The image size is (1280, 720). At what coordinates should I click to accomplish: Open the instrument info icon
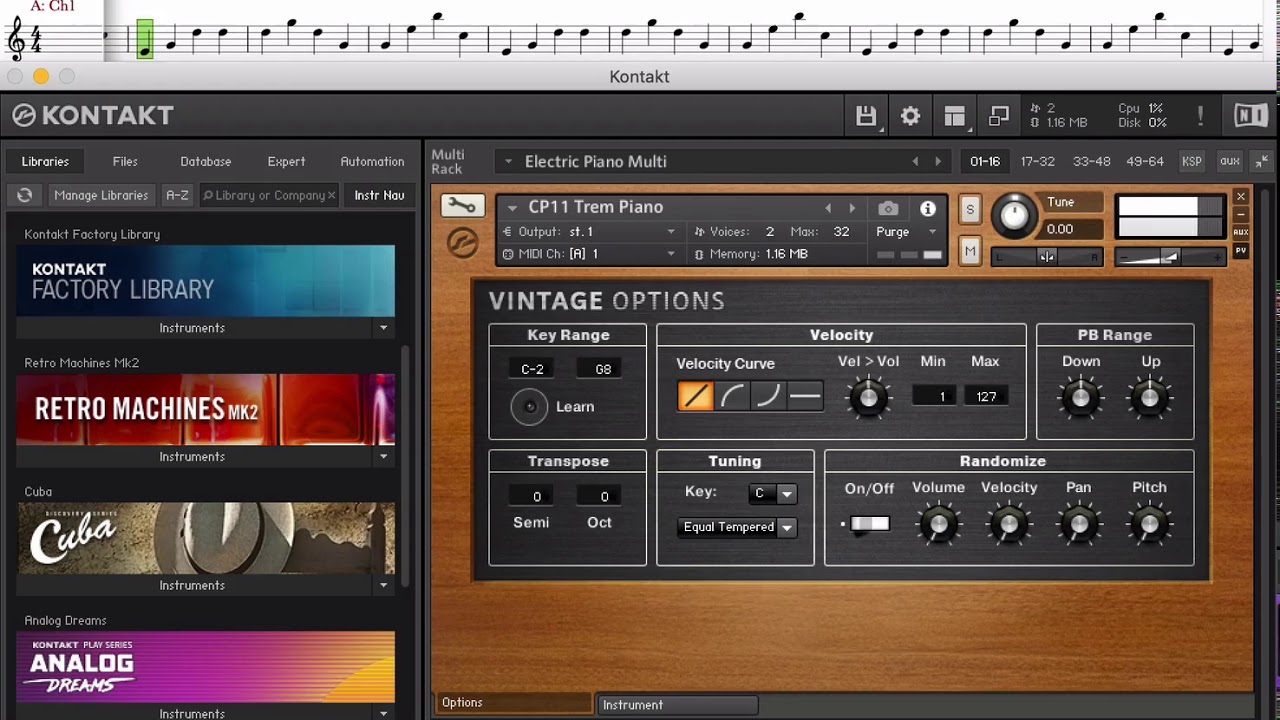928,208
